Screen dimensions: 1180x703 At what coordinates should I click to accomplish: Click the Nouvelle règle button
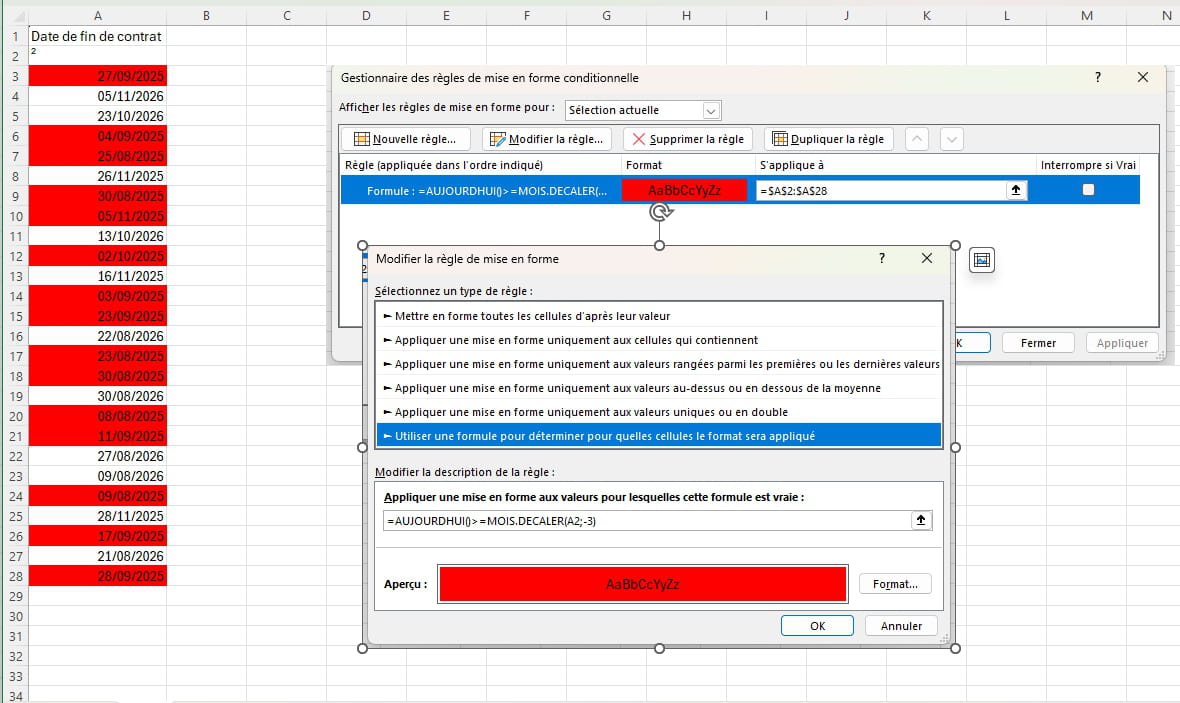pos(406,139)
